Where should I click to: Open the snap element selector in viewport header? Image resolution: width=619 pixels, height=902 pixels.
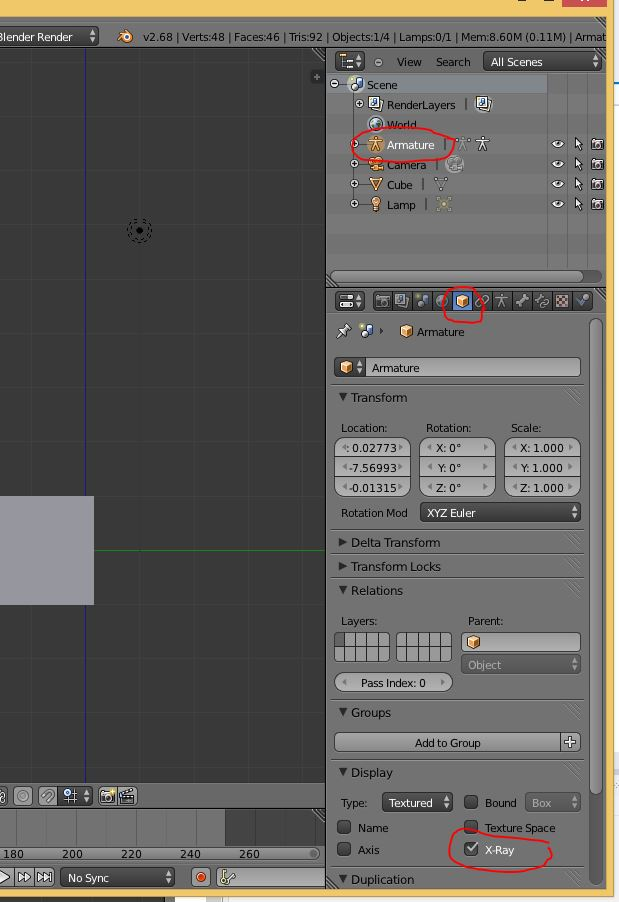[x=77, y=796]
